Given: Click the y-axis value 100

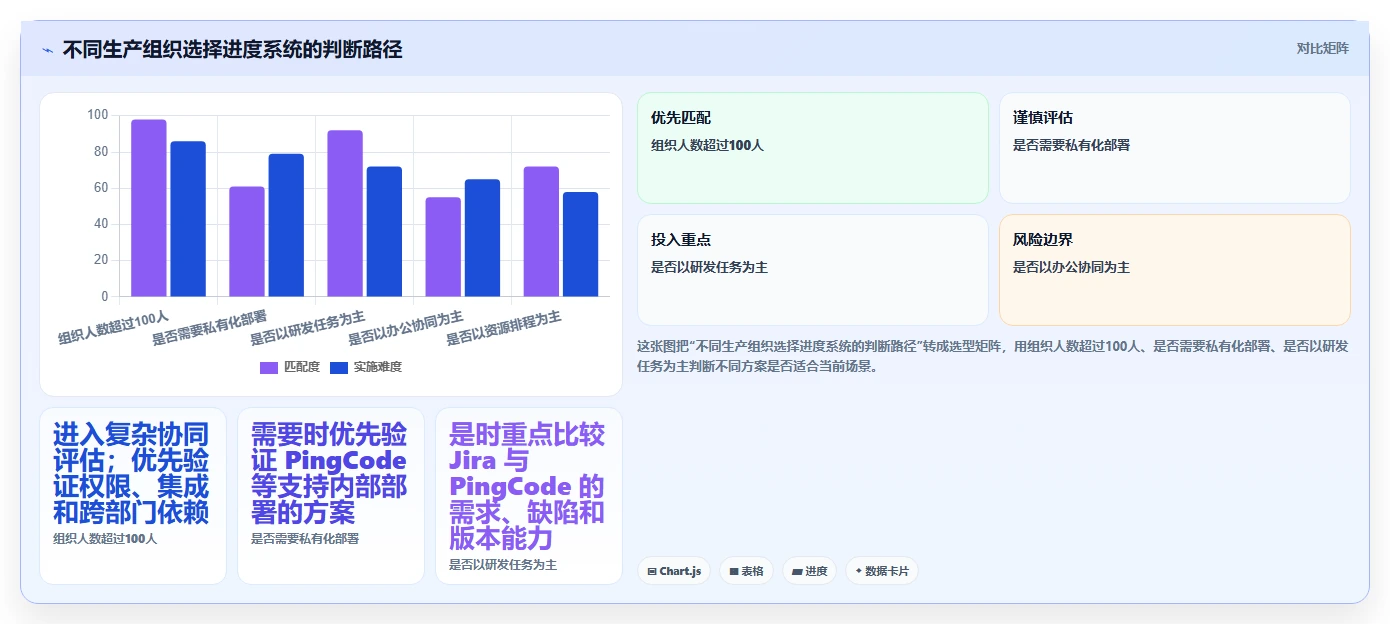Looking at the screenshot, I should pos(97,115).
